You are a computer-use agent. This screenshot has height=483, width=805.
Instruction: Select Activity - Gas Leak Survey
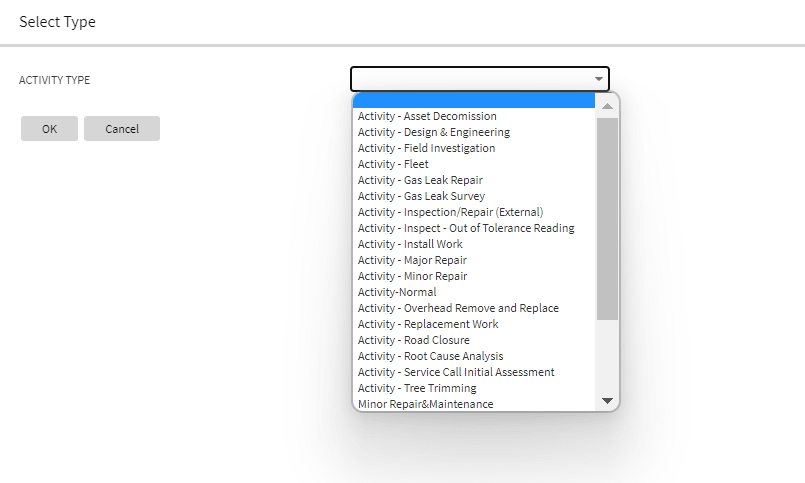[x=474, y=196]
